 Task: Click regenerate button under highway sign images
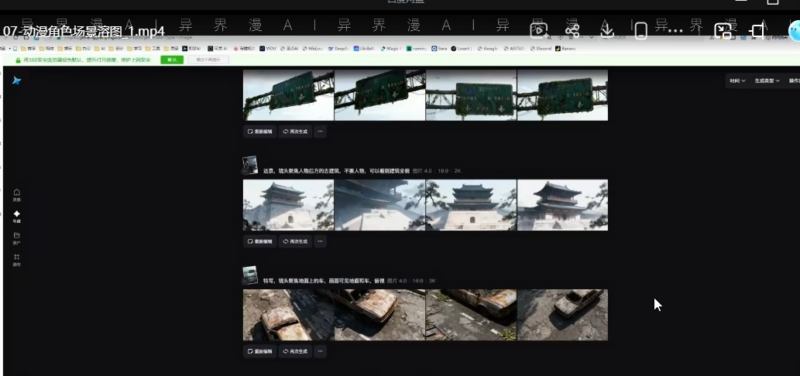tap(295, 132)
